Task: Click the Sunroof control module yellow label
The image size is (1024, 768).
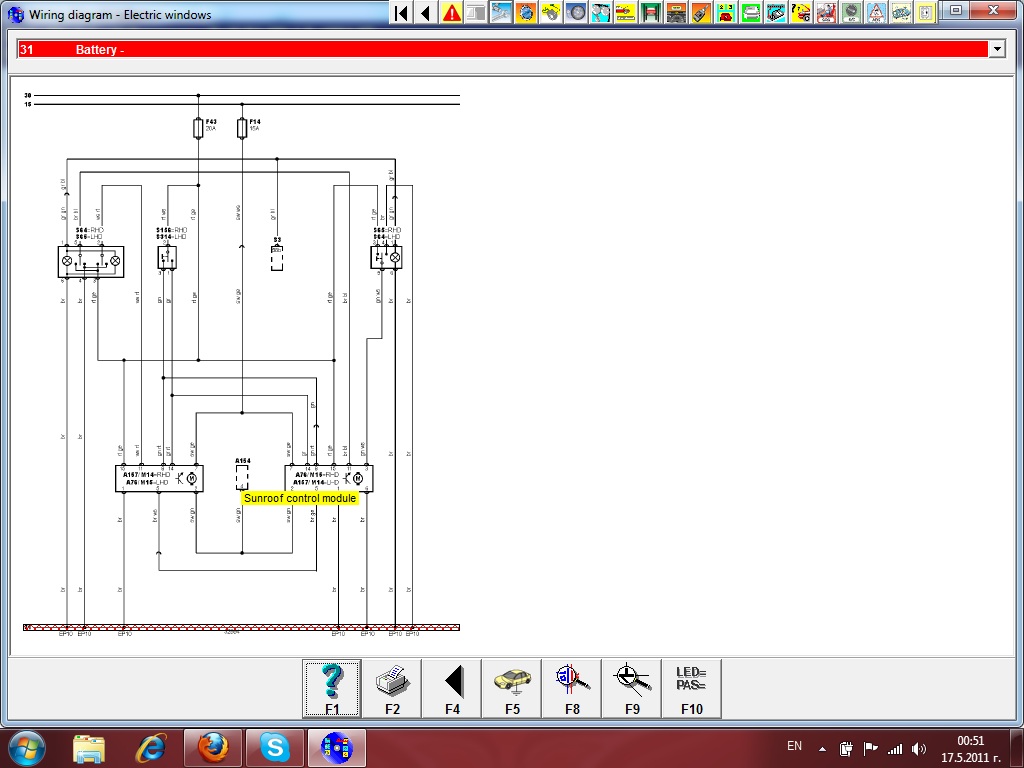Action: coord(299,498)
